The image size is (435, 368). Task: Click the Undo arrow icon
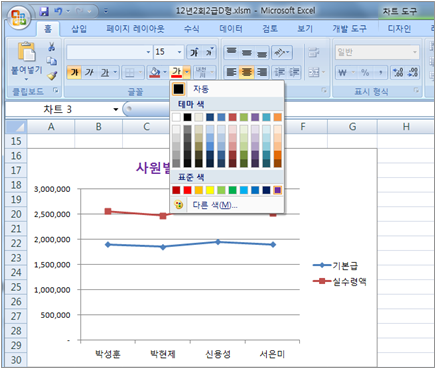pyautogui.click(x=58, y=11)
